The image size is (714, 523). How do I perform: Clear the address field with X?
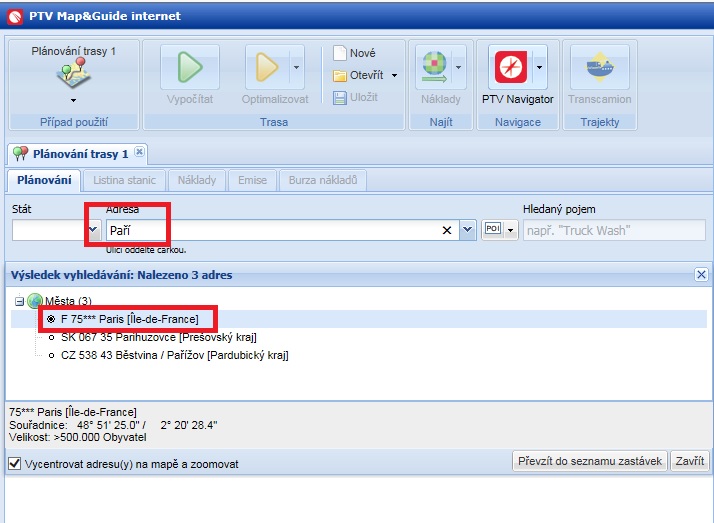(x=447, y=230)
